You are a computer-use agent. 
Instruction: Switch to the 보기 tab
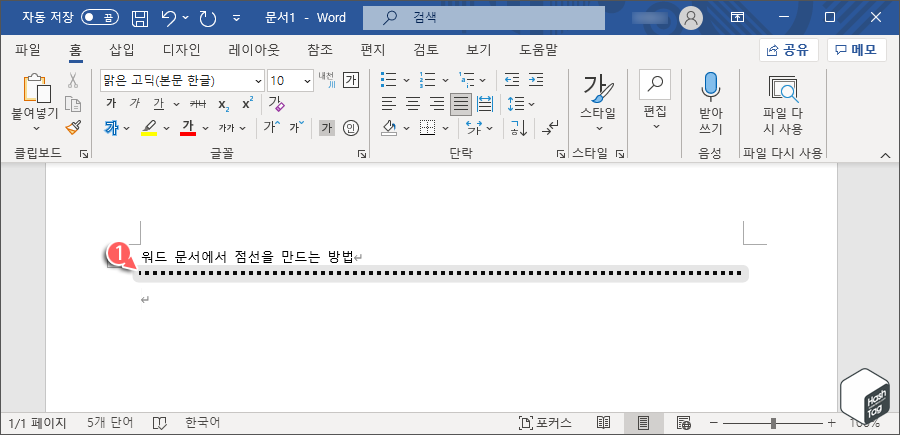coord(479,51)
